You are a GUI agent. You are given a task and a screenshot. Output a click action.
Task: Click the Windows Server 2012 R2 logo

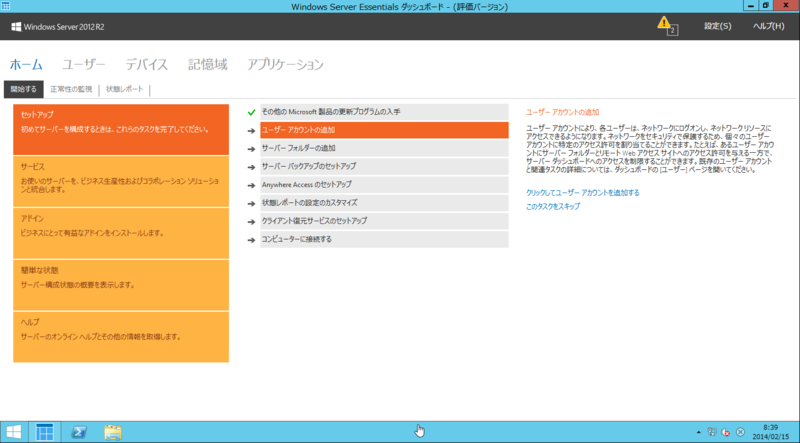point(58,27)
